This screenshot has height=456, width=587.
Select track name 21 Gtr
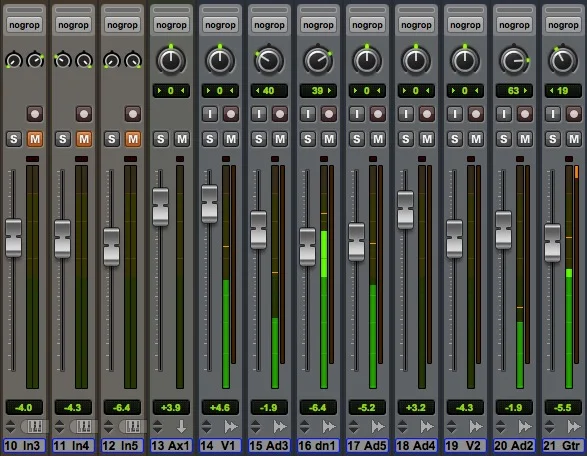click(563, 446)
